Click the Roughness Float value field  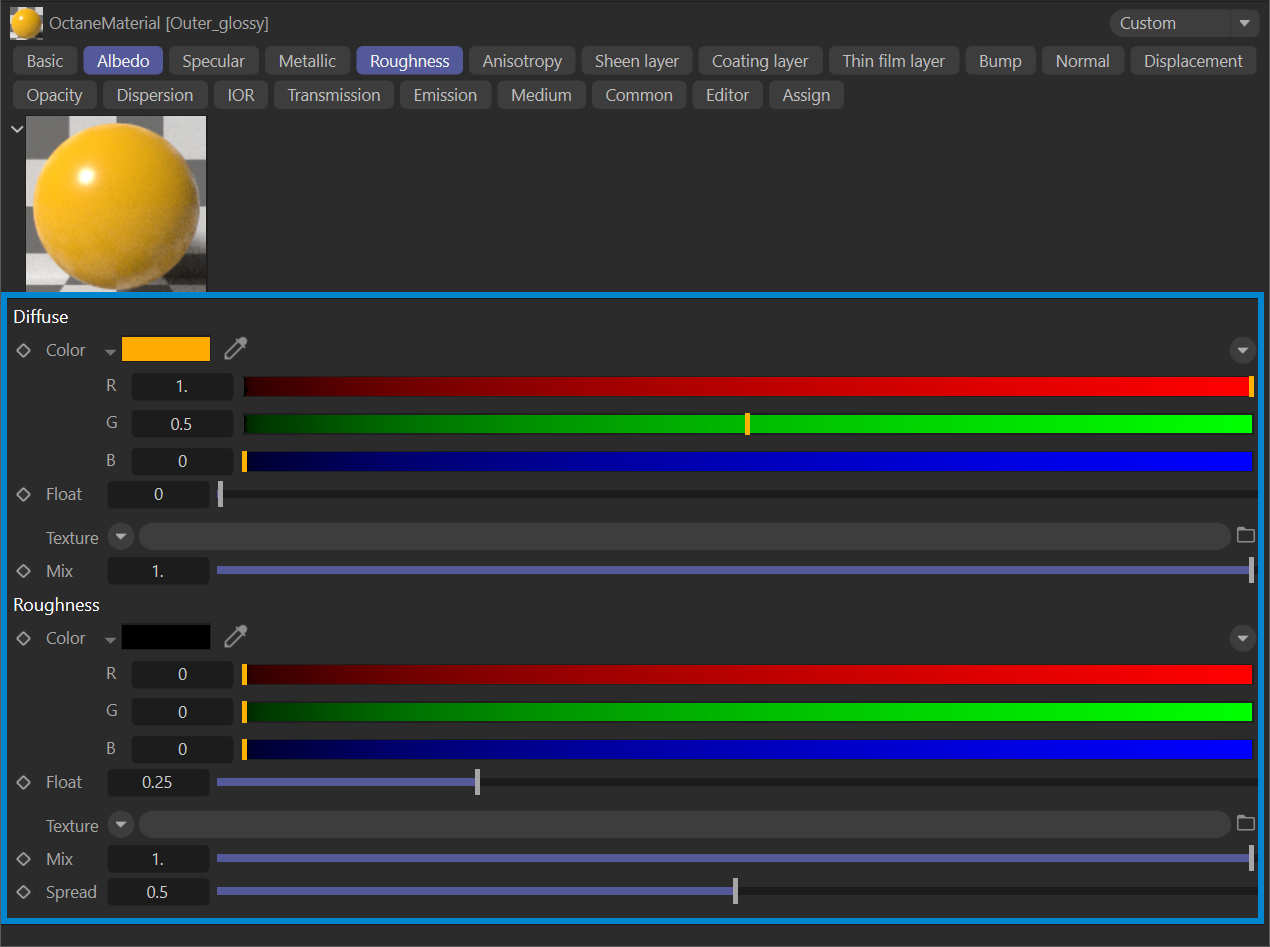coord(158,782)
